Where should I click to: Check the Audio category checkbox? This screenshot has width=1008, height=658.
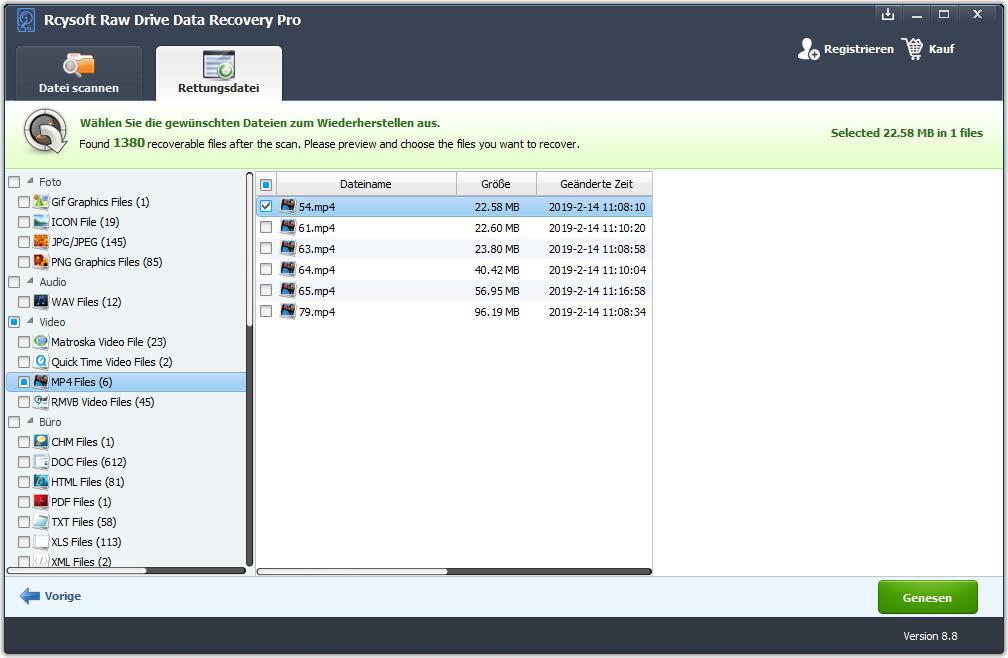14,282
